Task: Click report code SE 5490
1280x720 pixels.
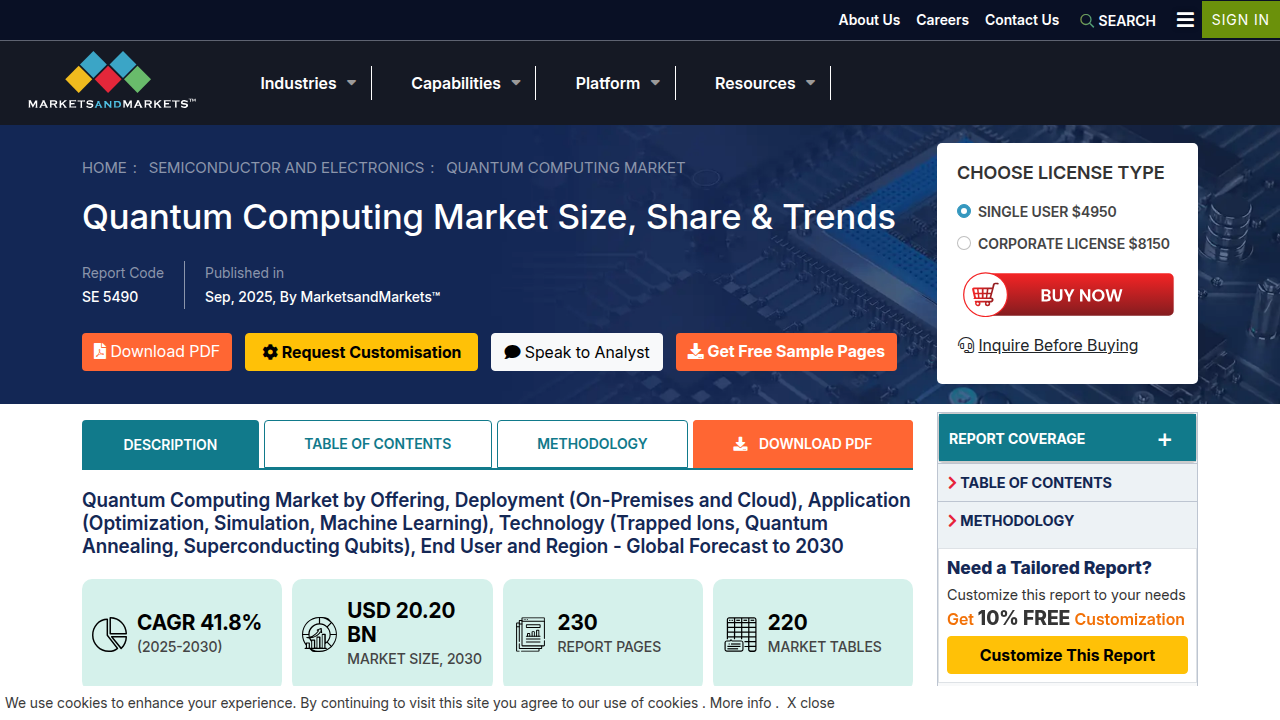Action: point(110,297)
